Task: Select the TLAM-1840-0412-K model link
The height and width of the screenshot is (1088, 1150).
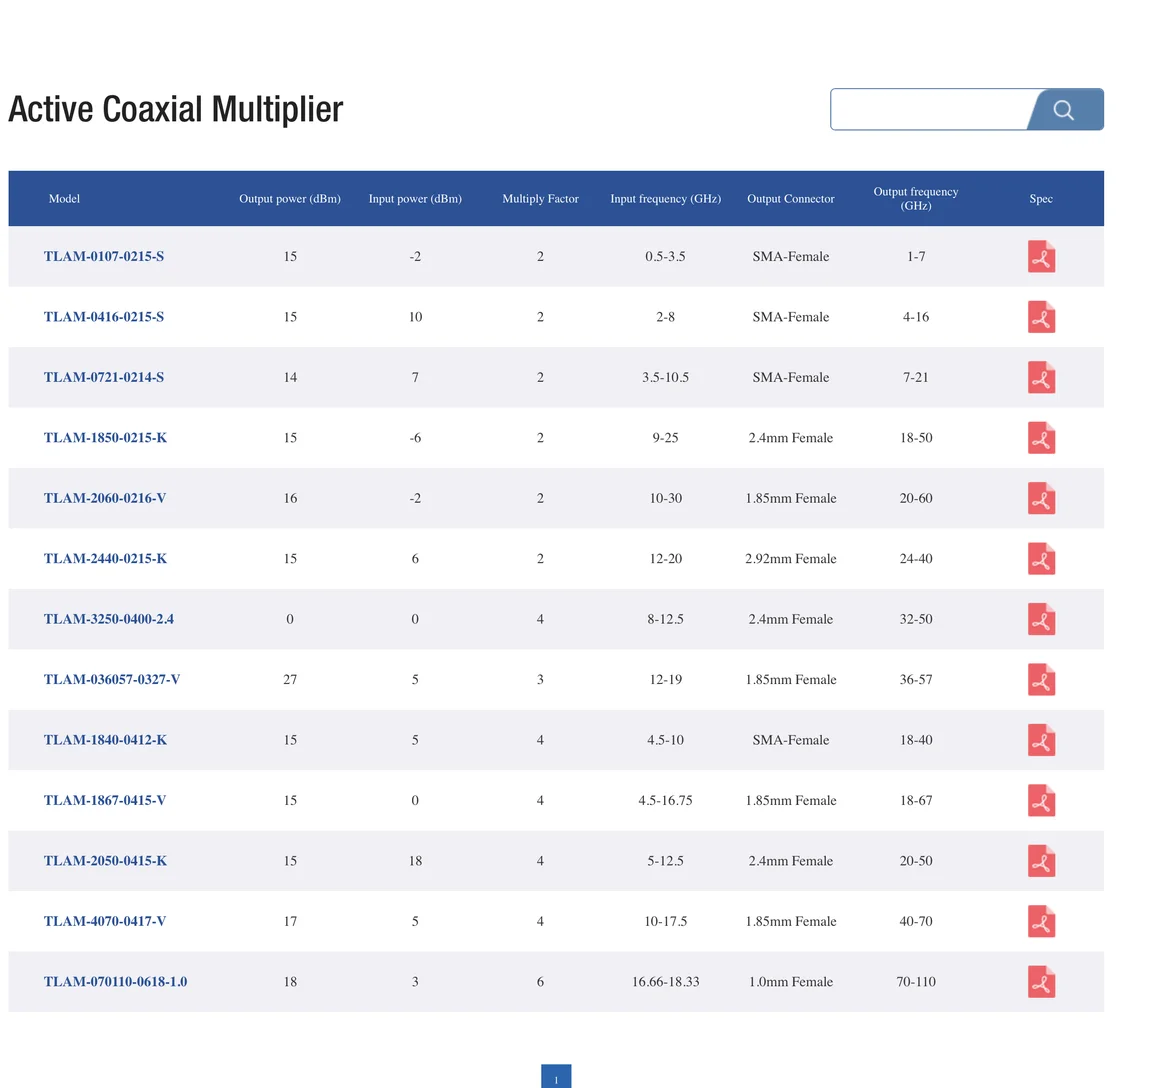Action: (x=105, y=740)
